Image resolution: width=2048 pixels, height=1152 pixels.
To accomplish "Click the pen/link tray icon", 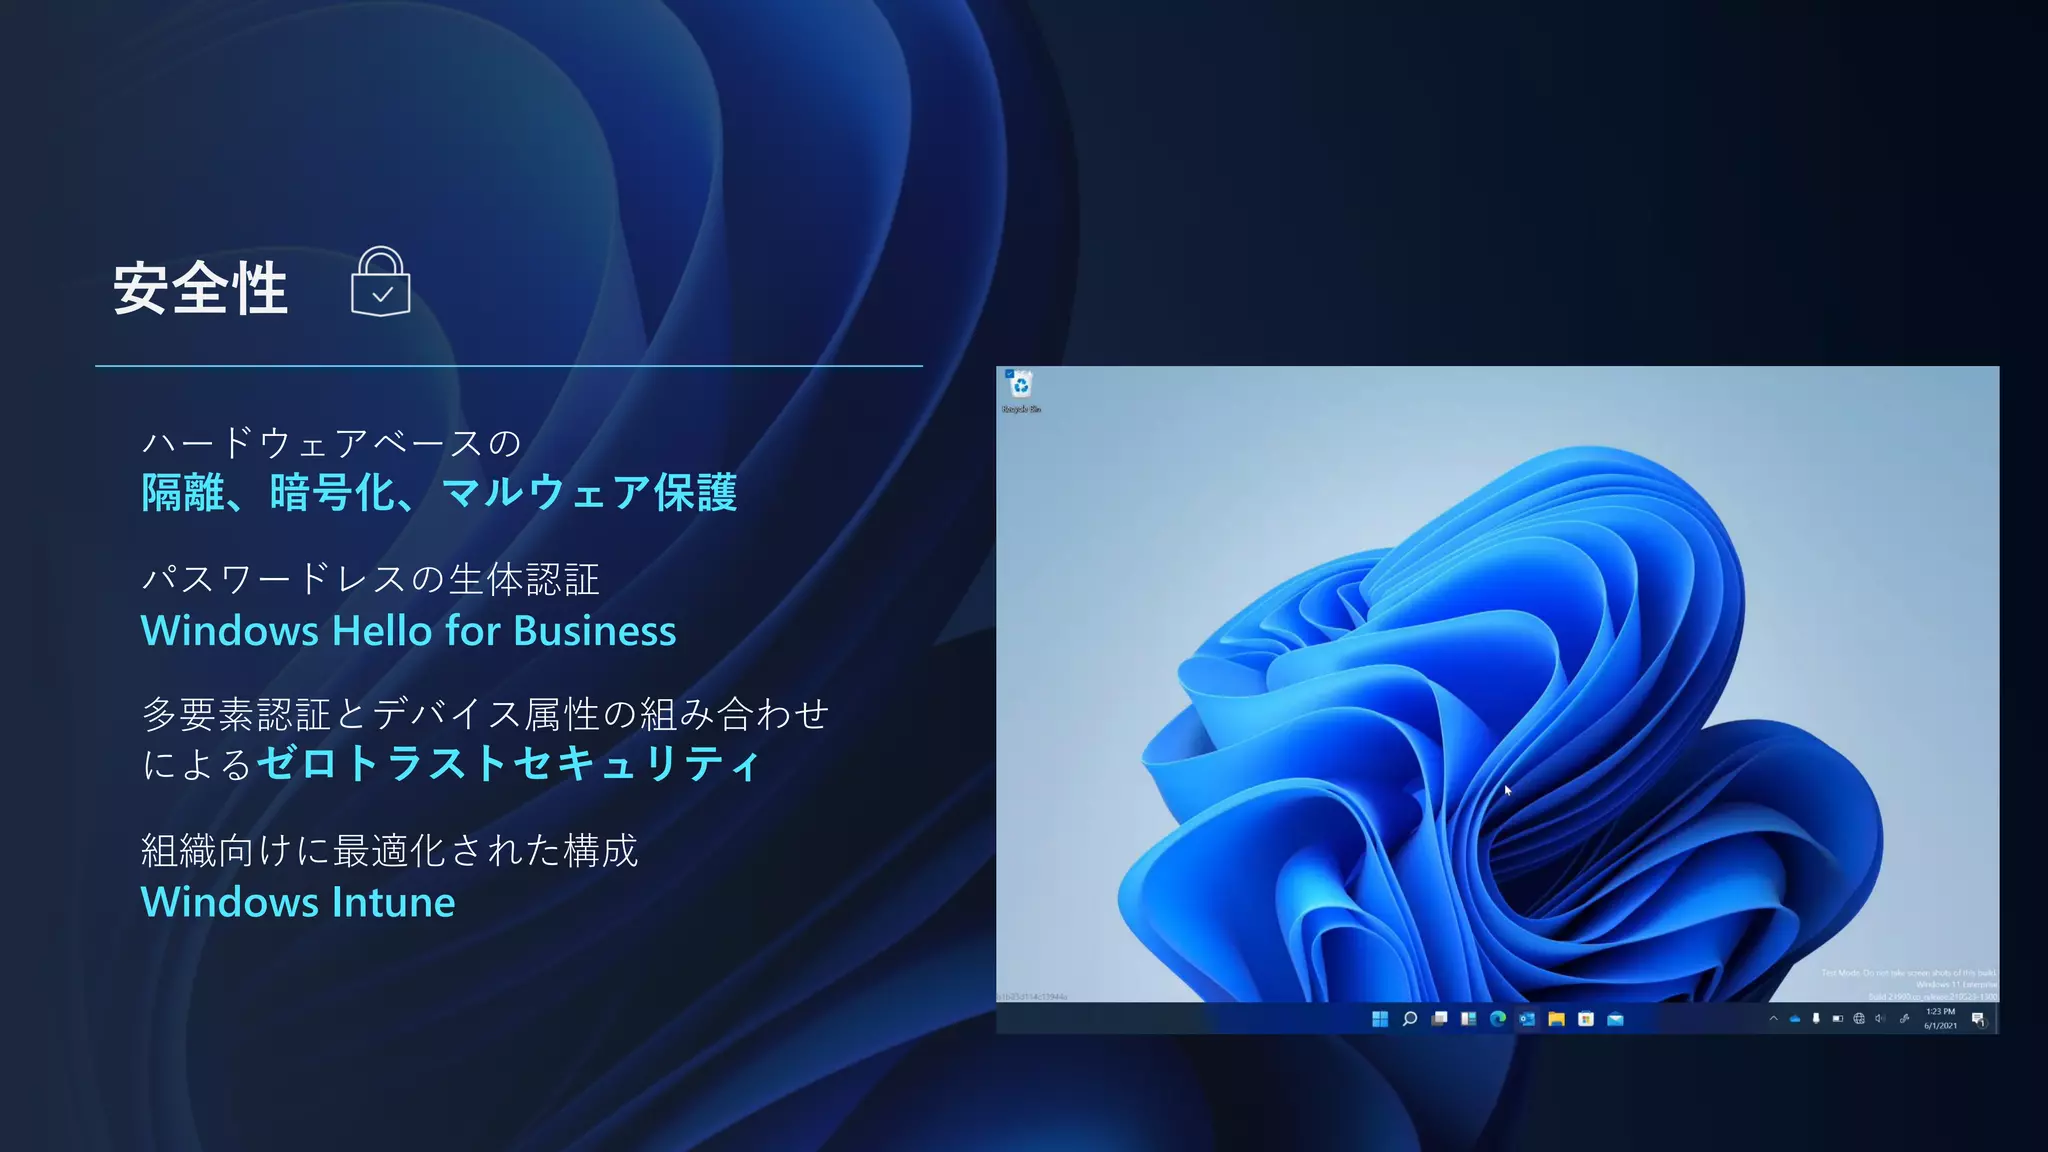I will (1904, 1019).
